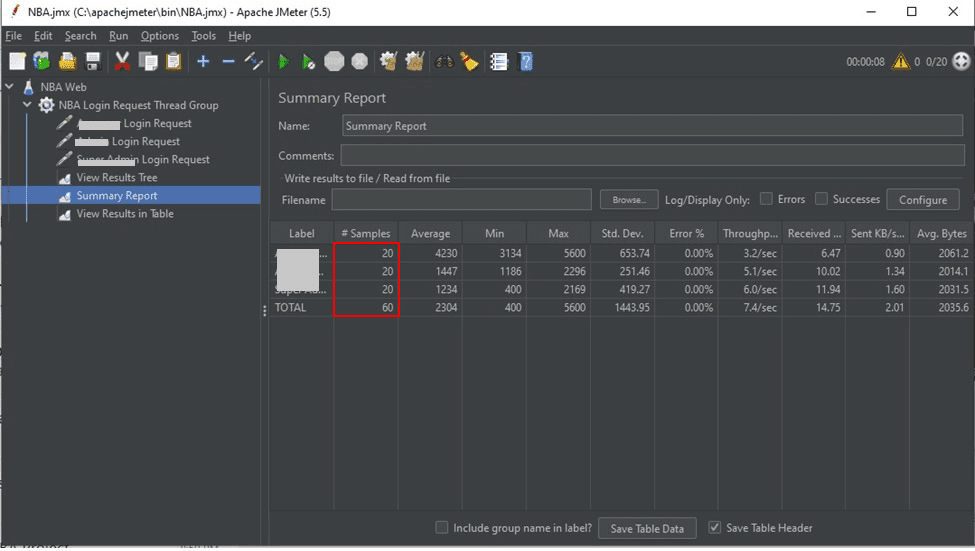The image size is (975, 551).
Task: Click the Add plus toolbar icon
Action: pos(203,62)
